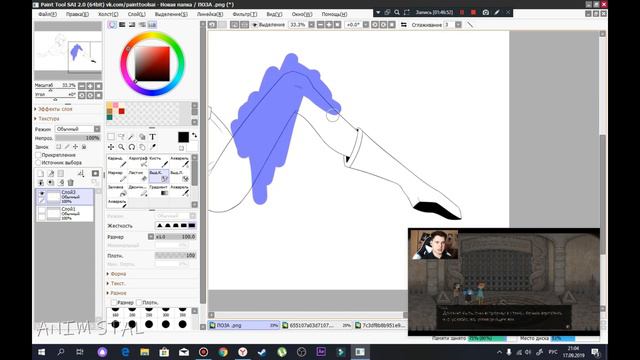Screen dimensions: 640x360
Task: Select the Move tool
Action: (111, 147)
